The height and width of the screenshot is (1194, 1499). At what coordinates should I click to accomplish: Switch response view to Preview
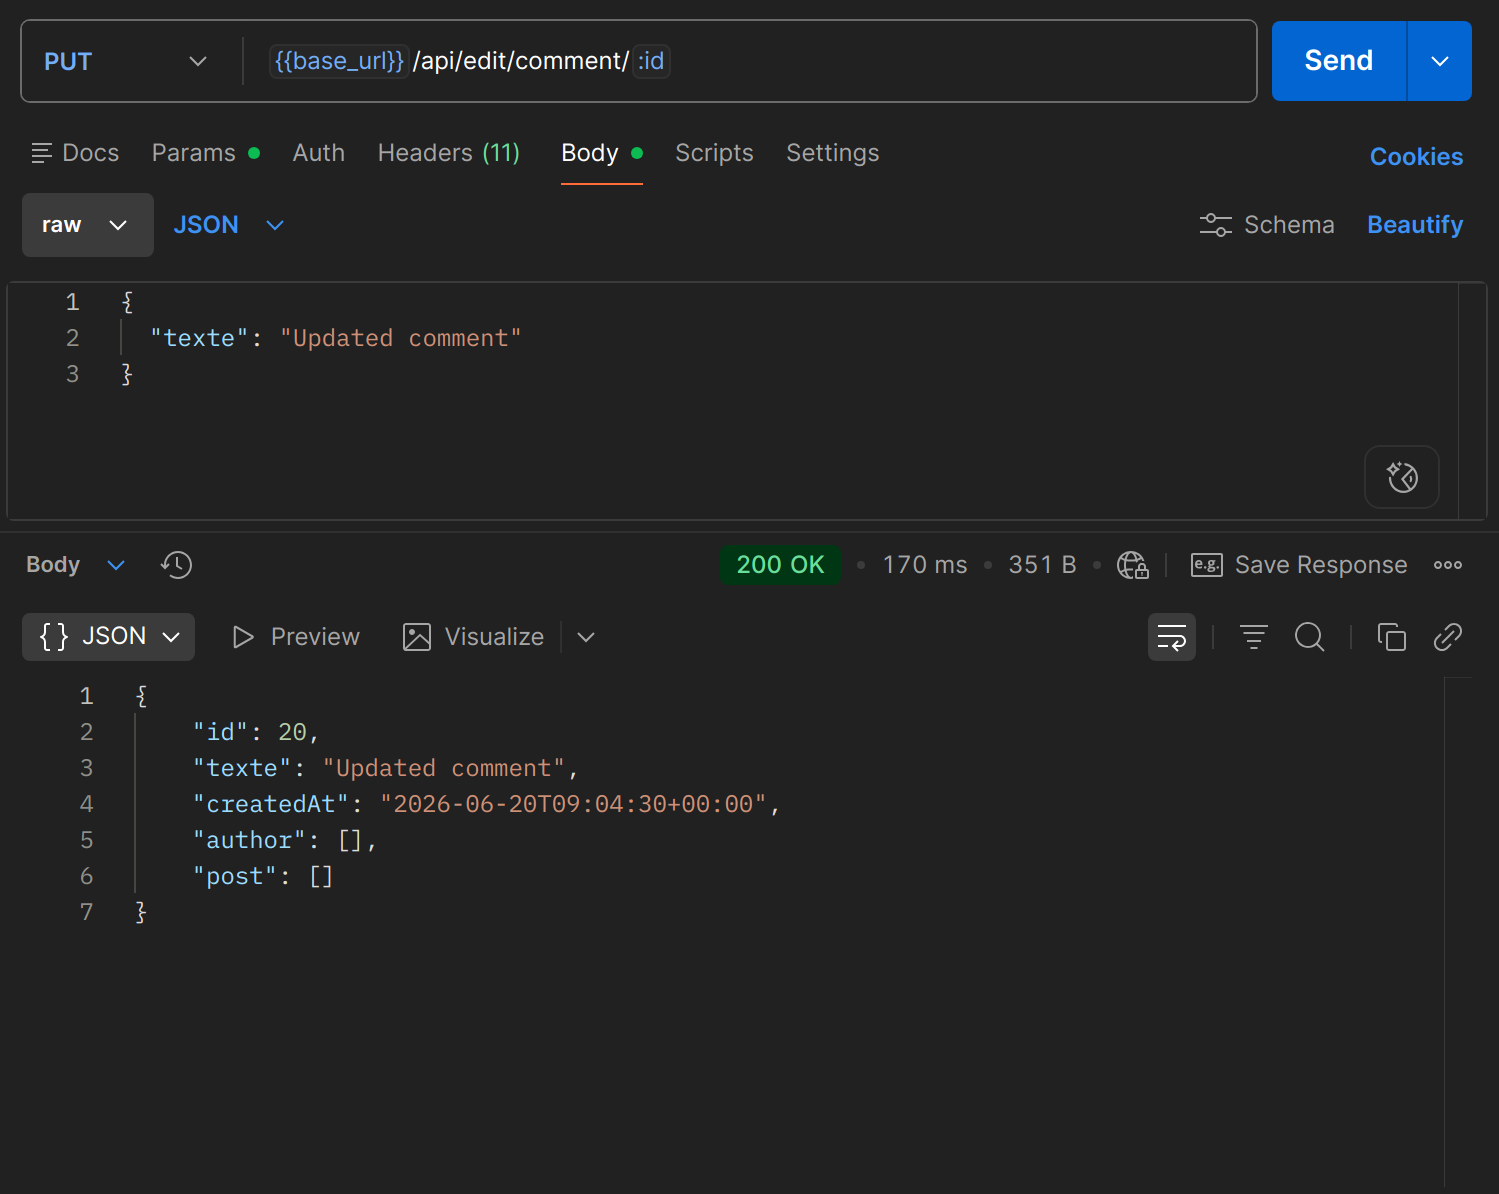(x=296, y=637)
